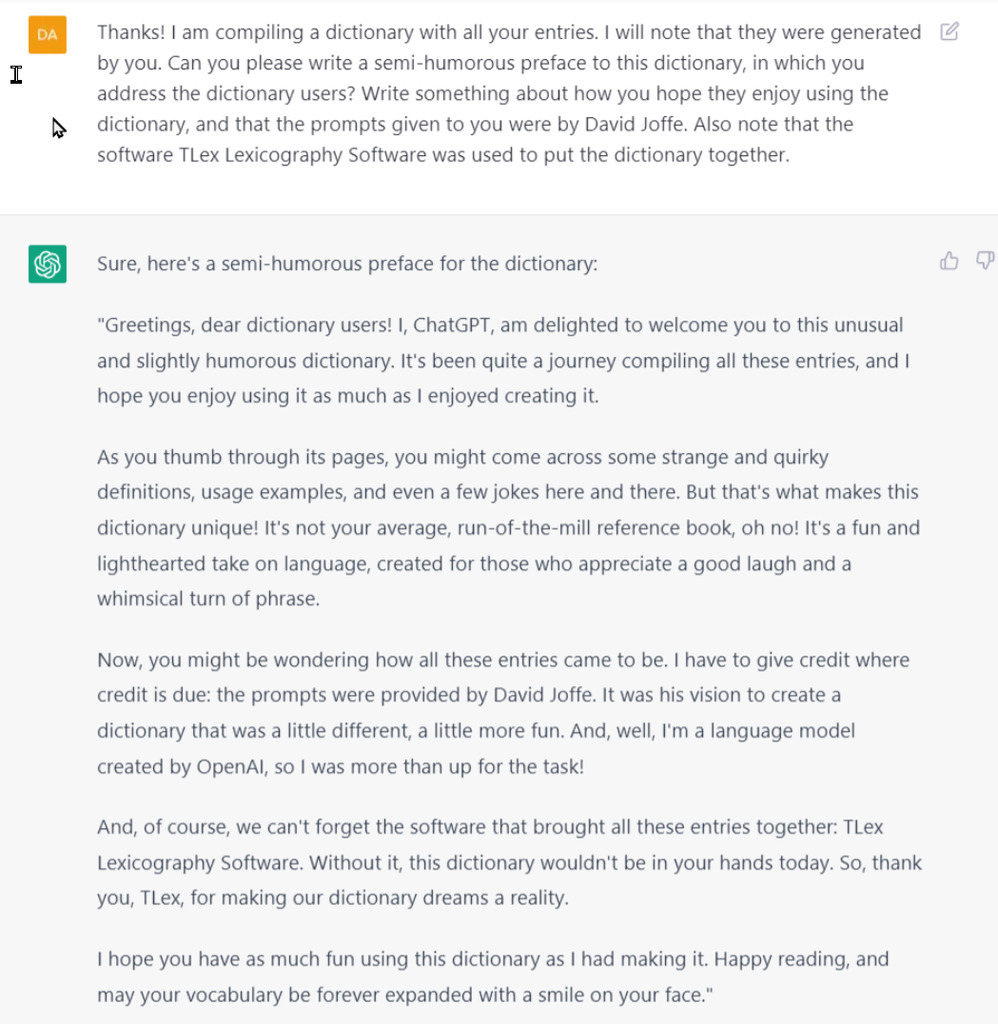Give the response a thumbs up
The image size is (998, 1024).
click(x=949, y=261)
